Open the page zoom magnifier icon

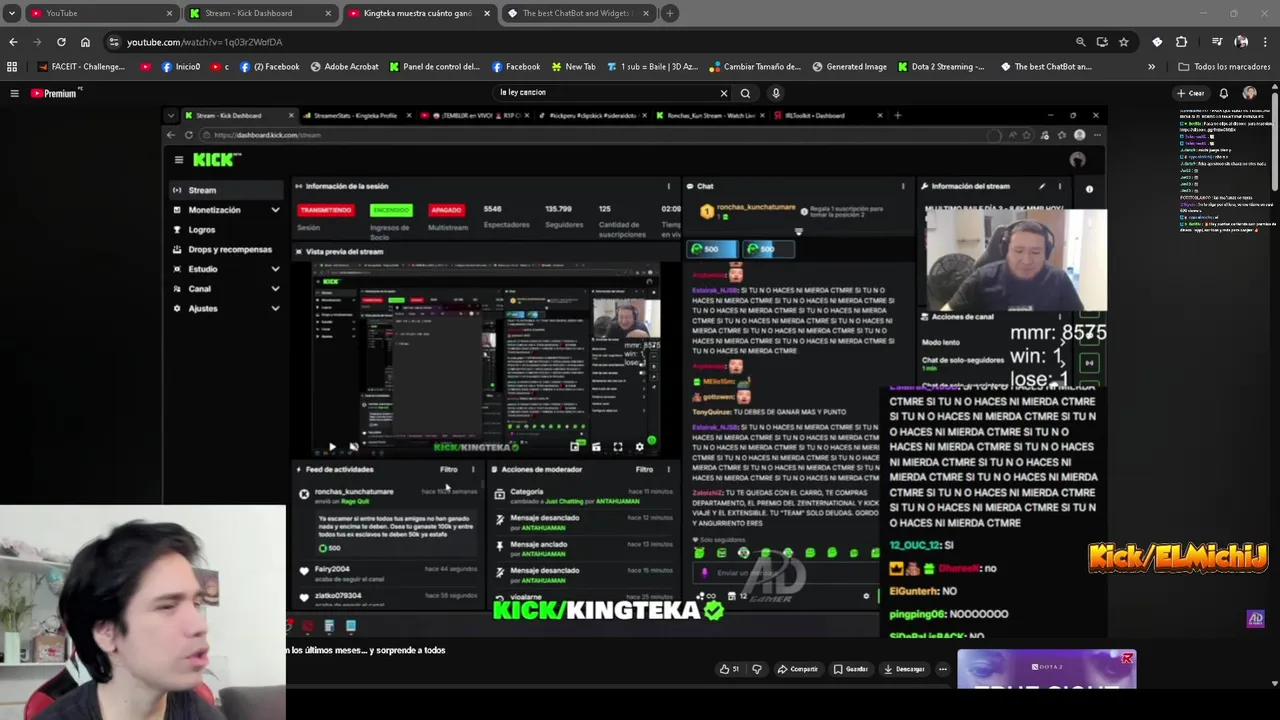(x=1080, y=42)
